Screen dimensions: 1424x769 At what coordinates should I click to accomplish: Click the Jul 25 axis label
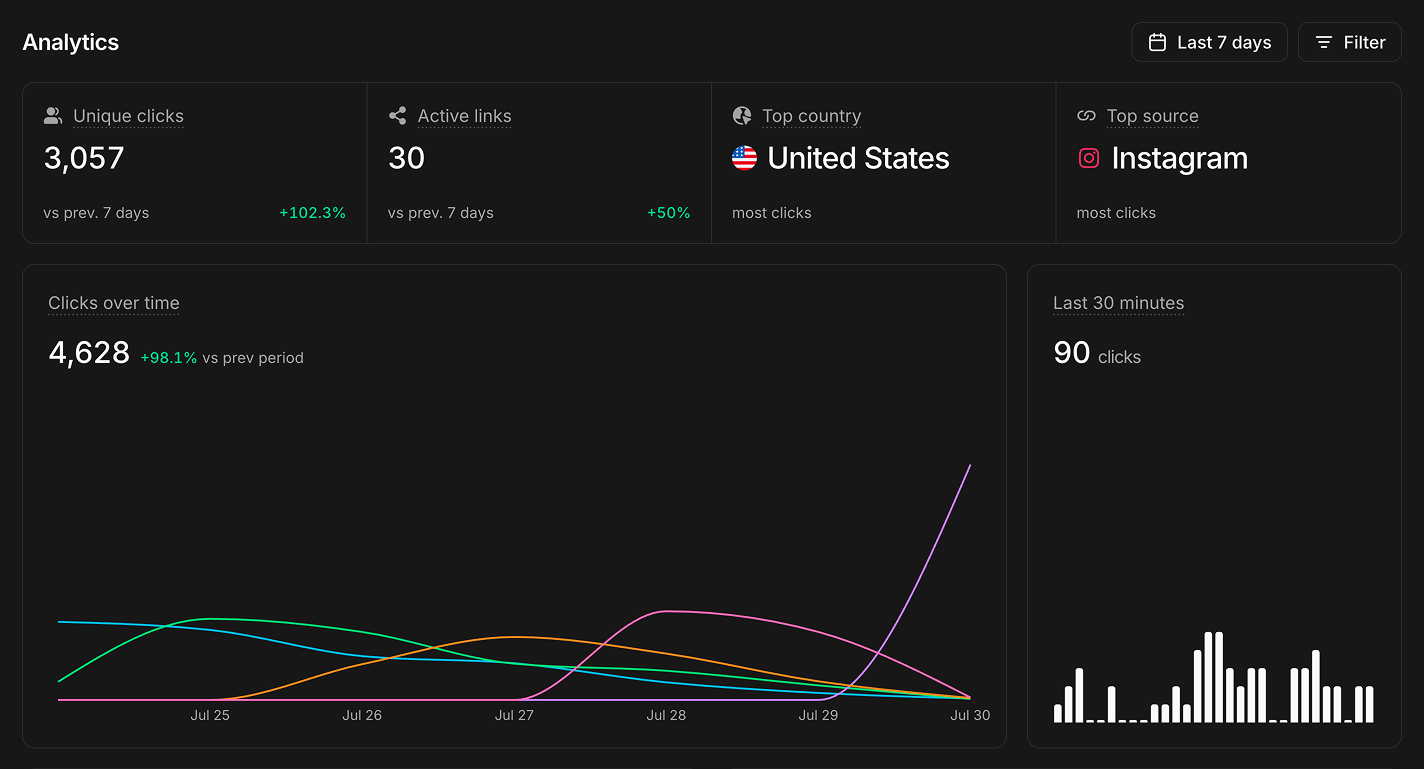pyautogui.click(x=210, y=715)
